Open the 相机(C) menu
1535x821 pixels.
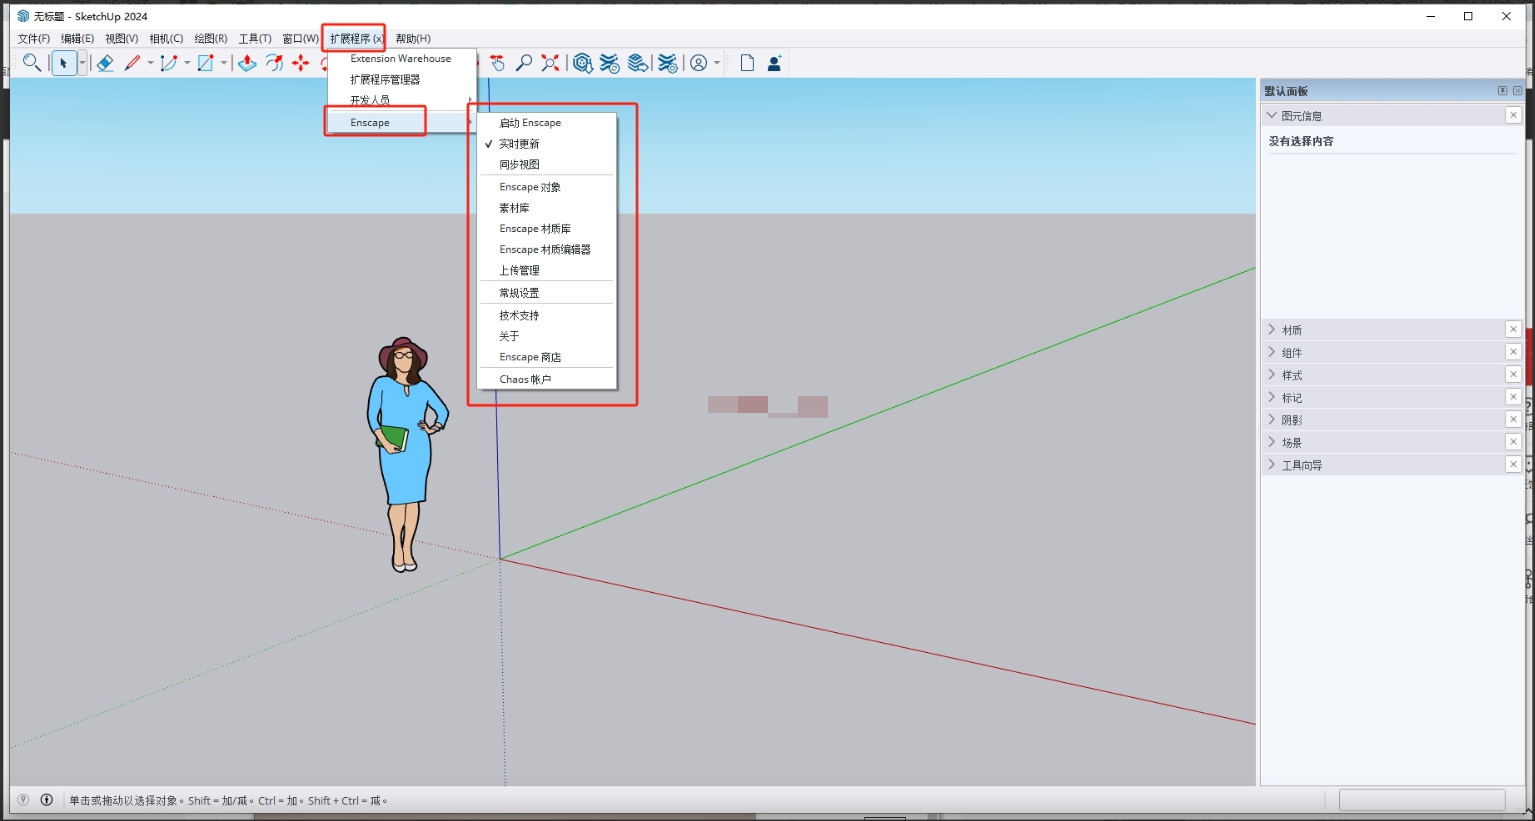coord(166,39)
